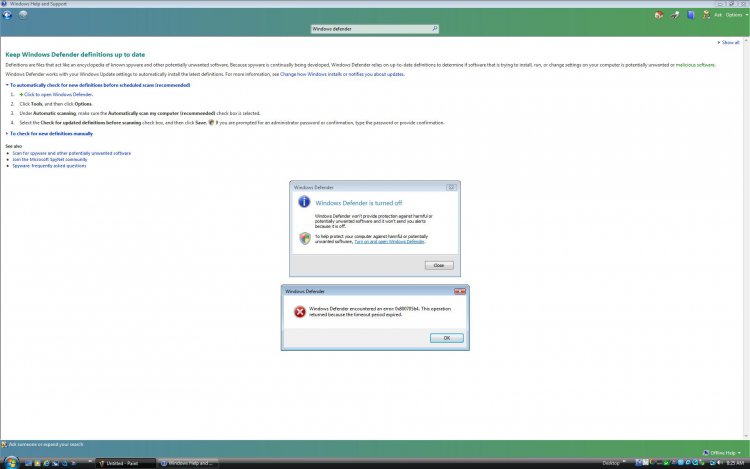
Task: Expand 'To check for new definitions manually'
Action: (49, 134)
